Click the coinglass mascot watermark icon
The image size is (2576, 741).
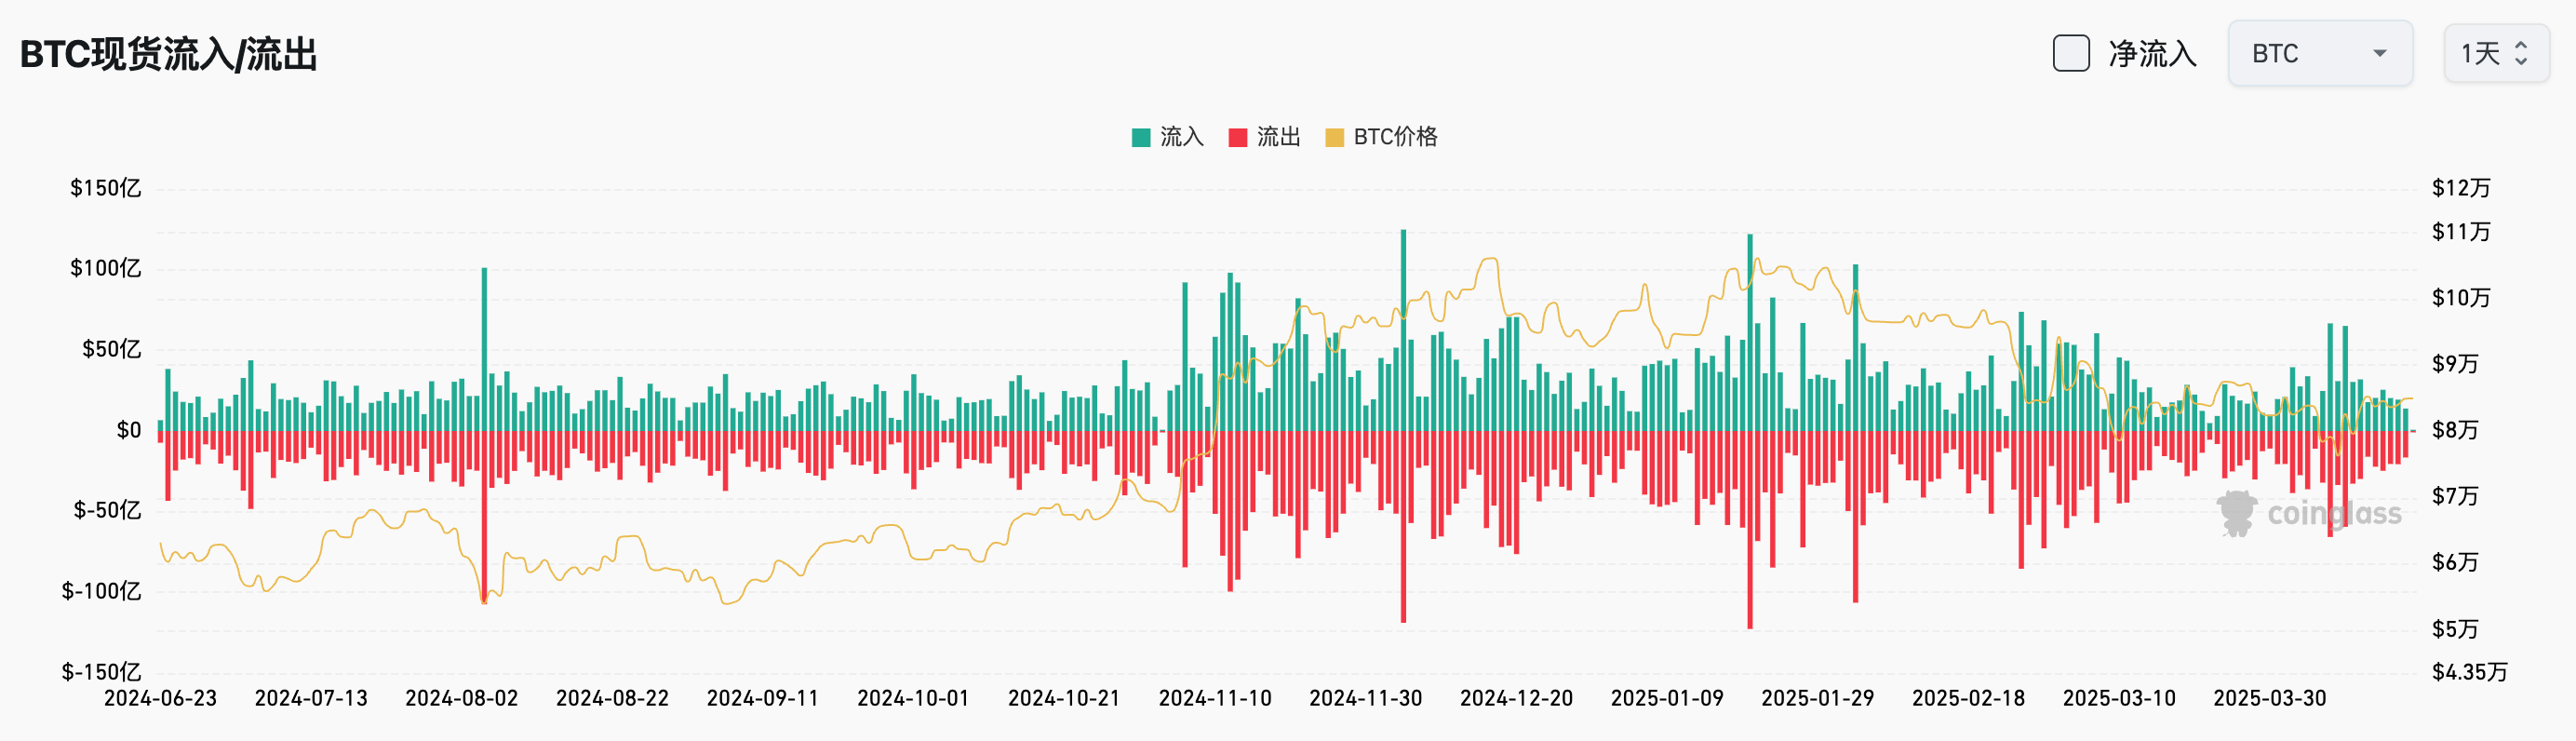2236,513
